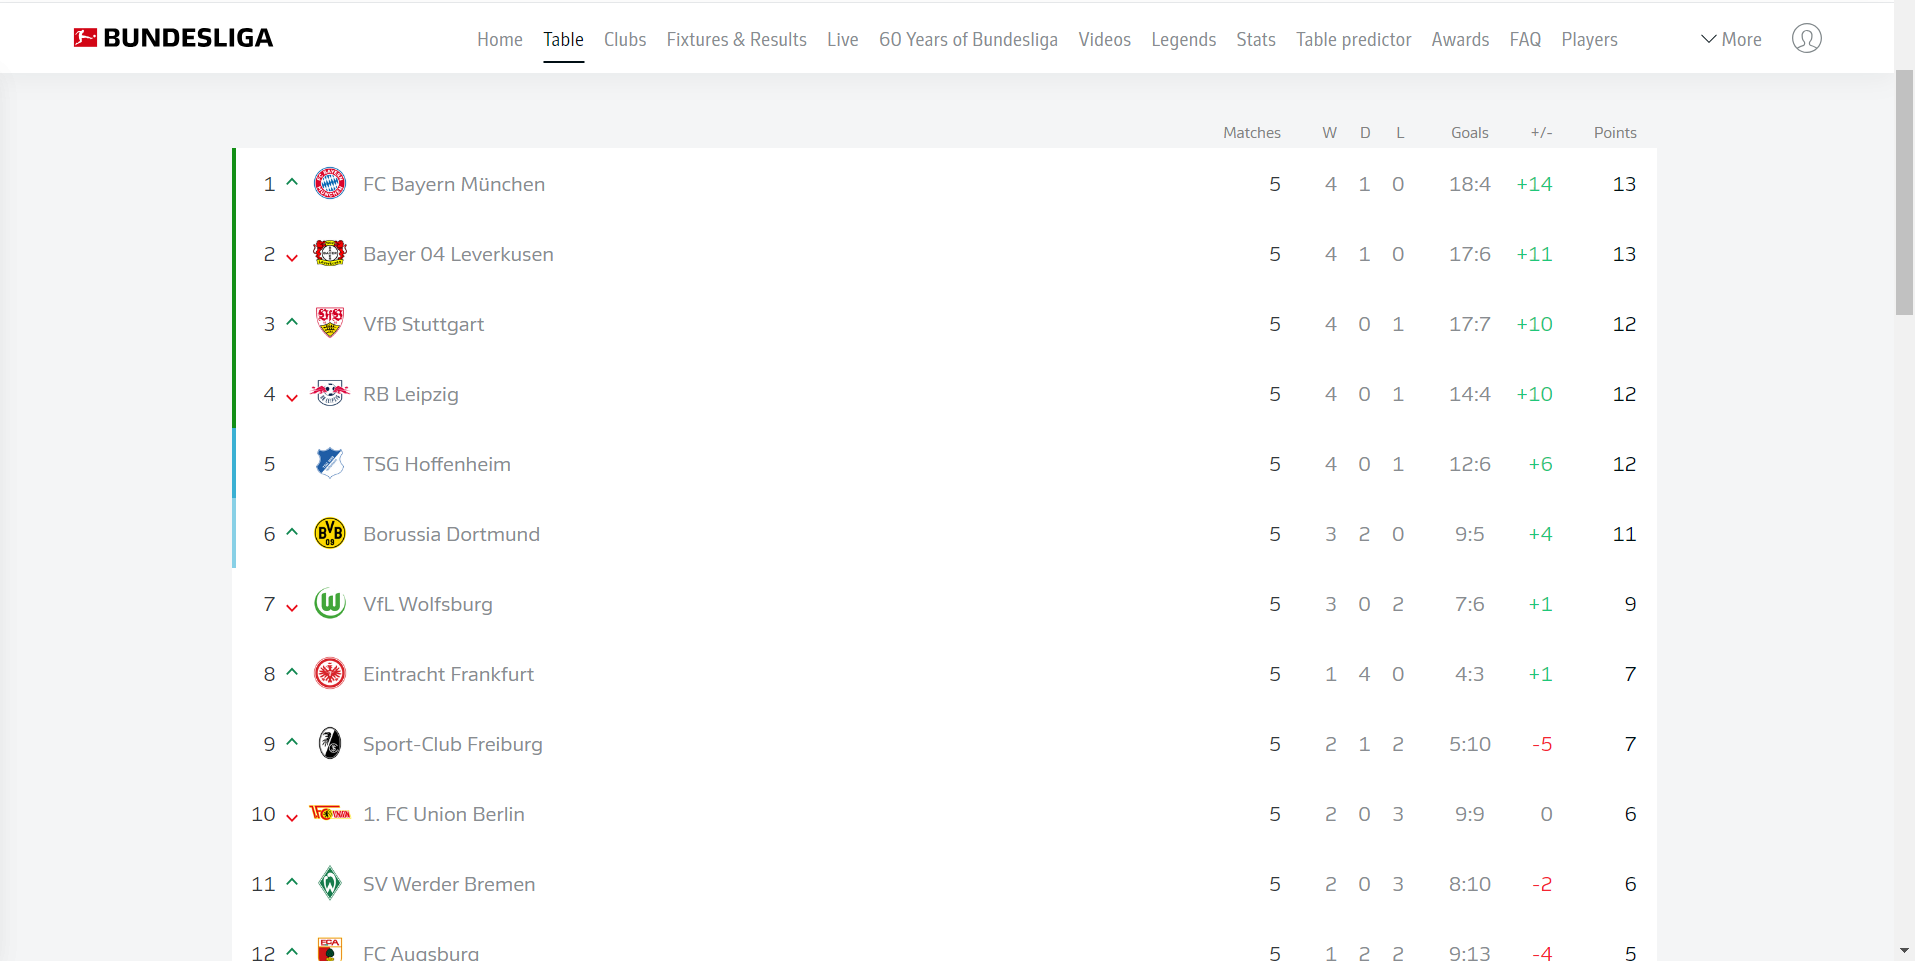Image resolution: width=1915 pixels, height=961 pixels.
Task: Open Fixtures & Results tab
Action: [737, 39]
